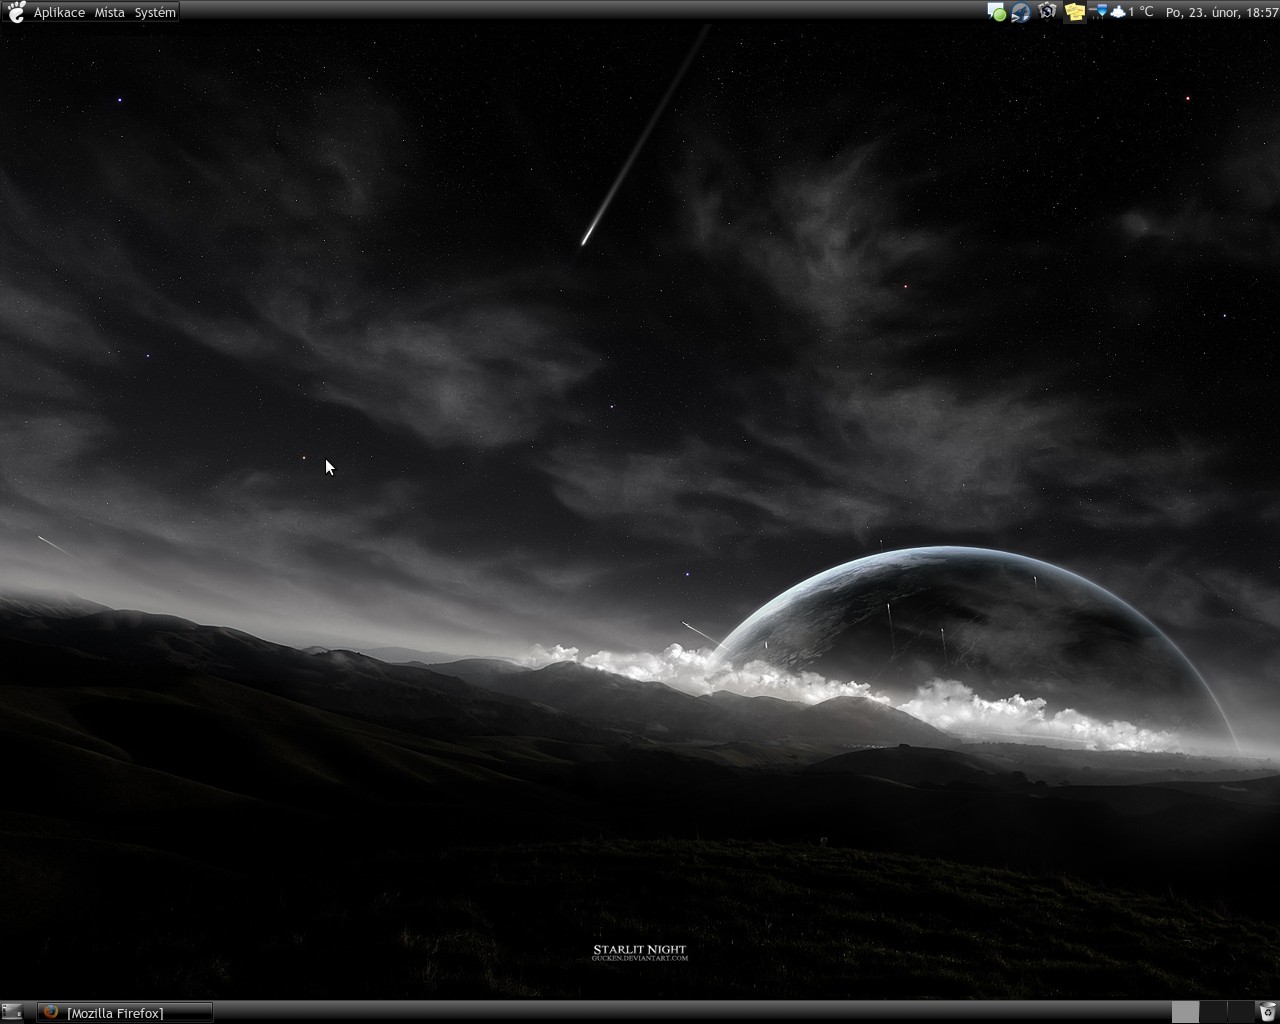
Task: Click the GNOME foot logo
Action: tap(16, 12)
